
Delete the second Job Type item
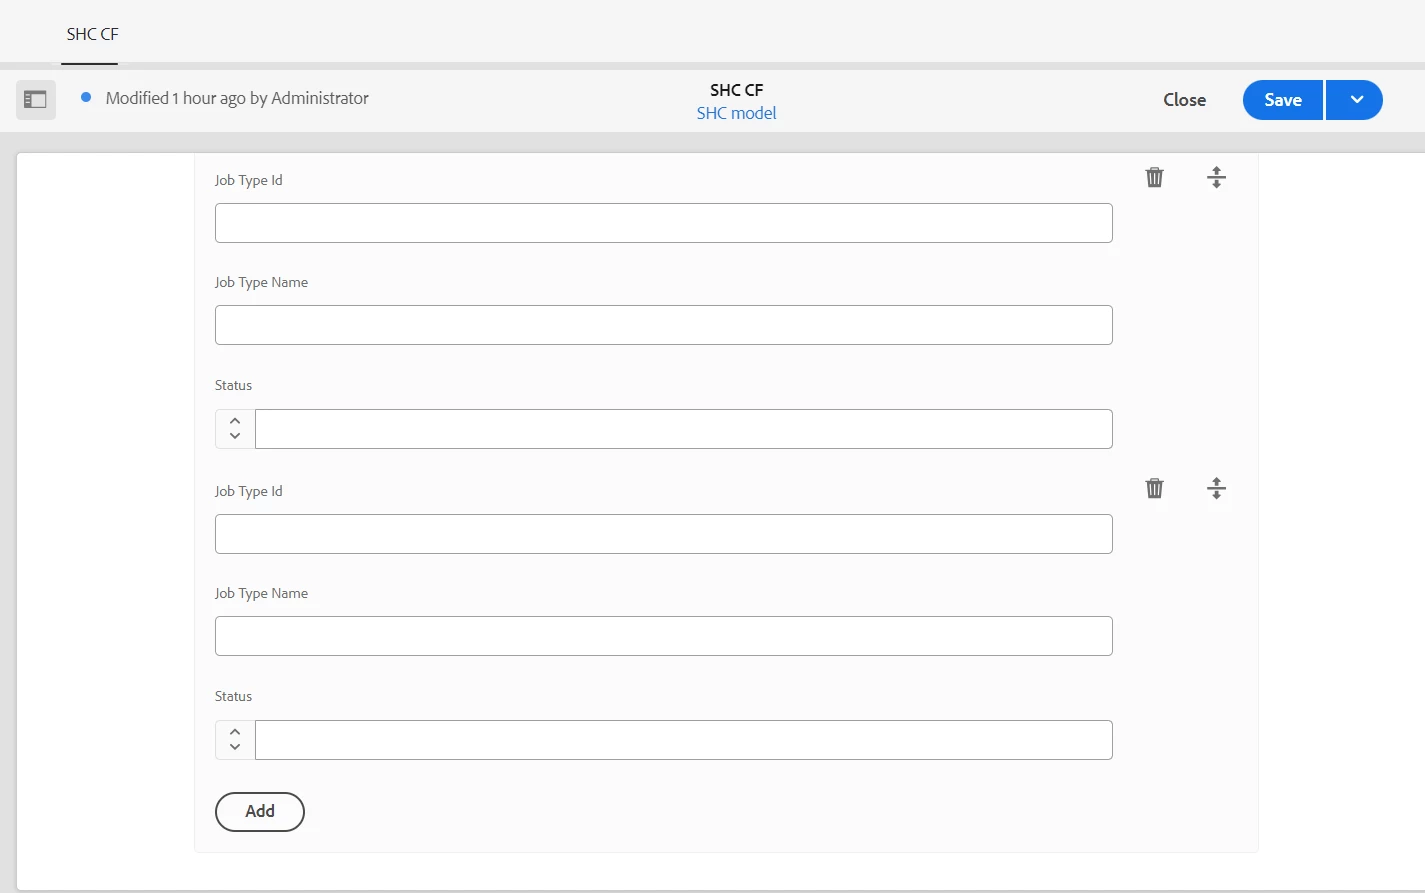coord(1154,488)
